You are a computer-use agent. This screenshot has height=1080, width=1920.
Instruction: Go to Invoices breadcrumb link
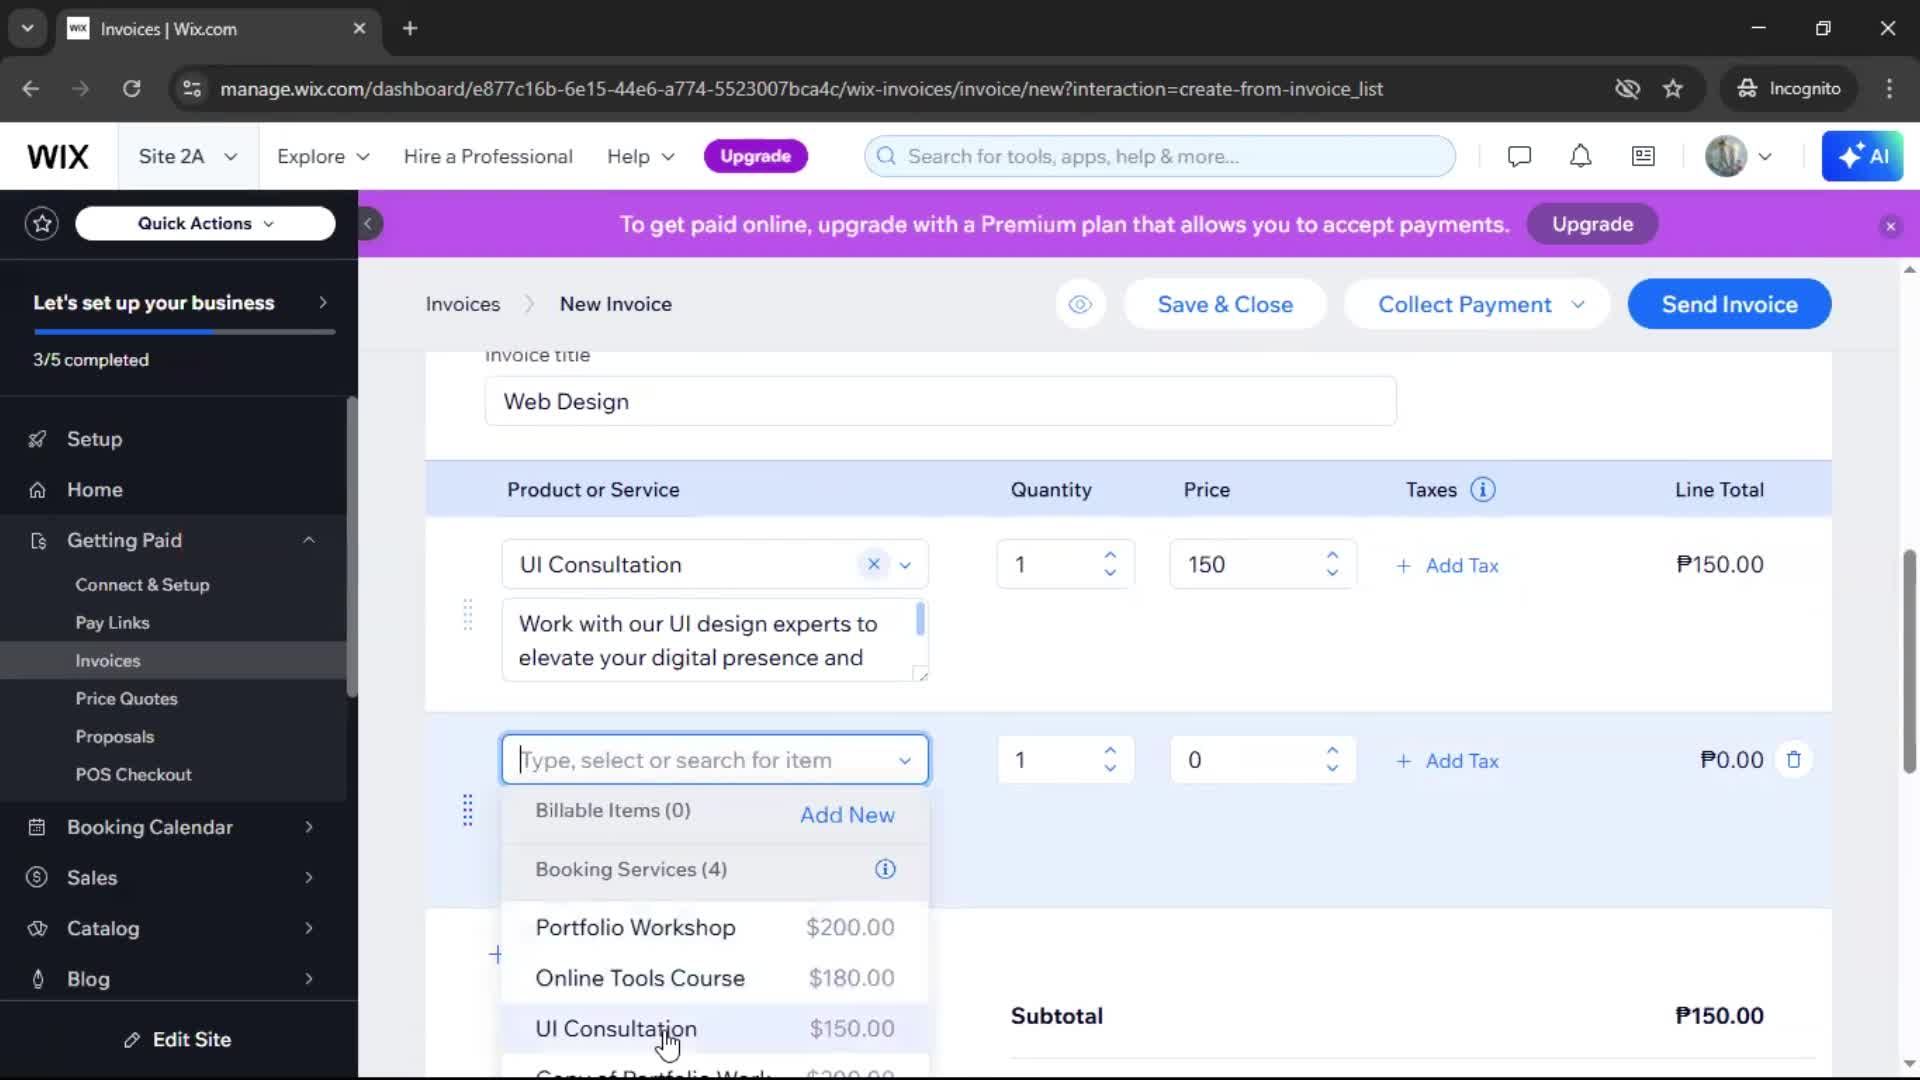point(462,304)
